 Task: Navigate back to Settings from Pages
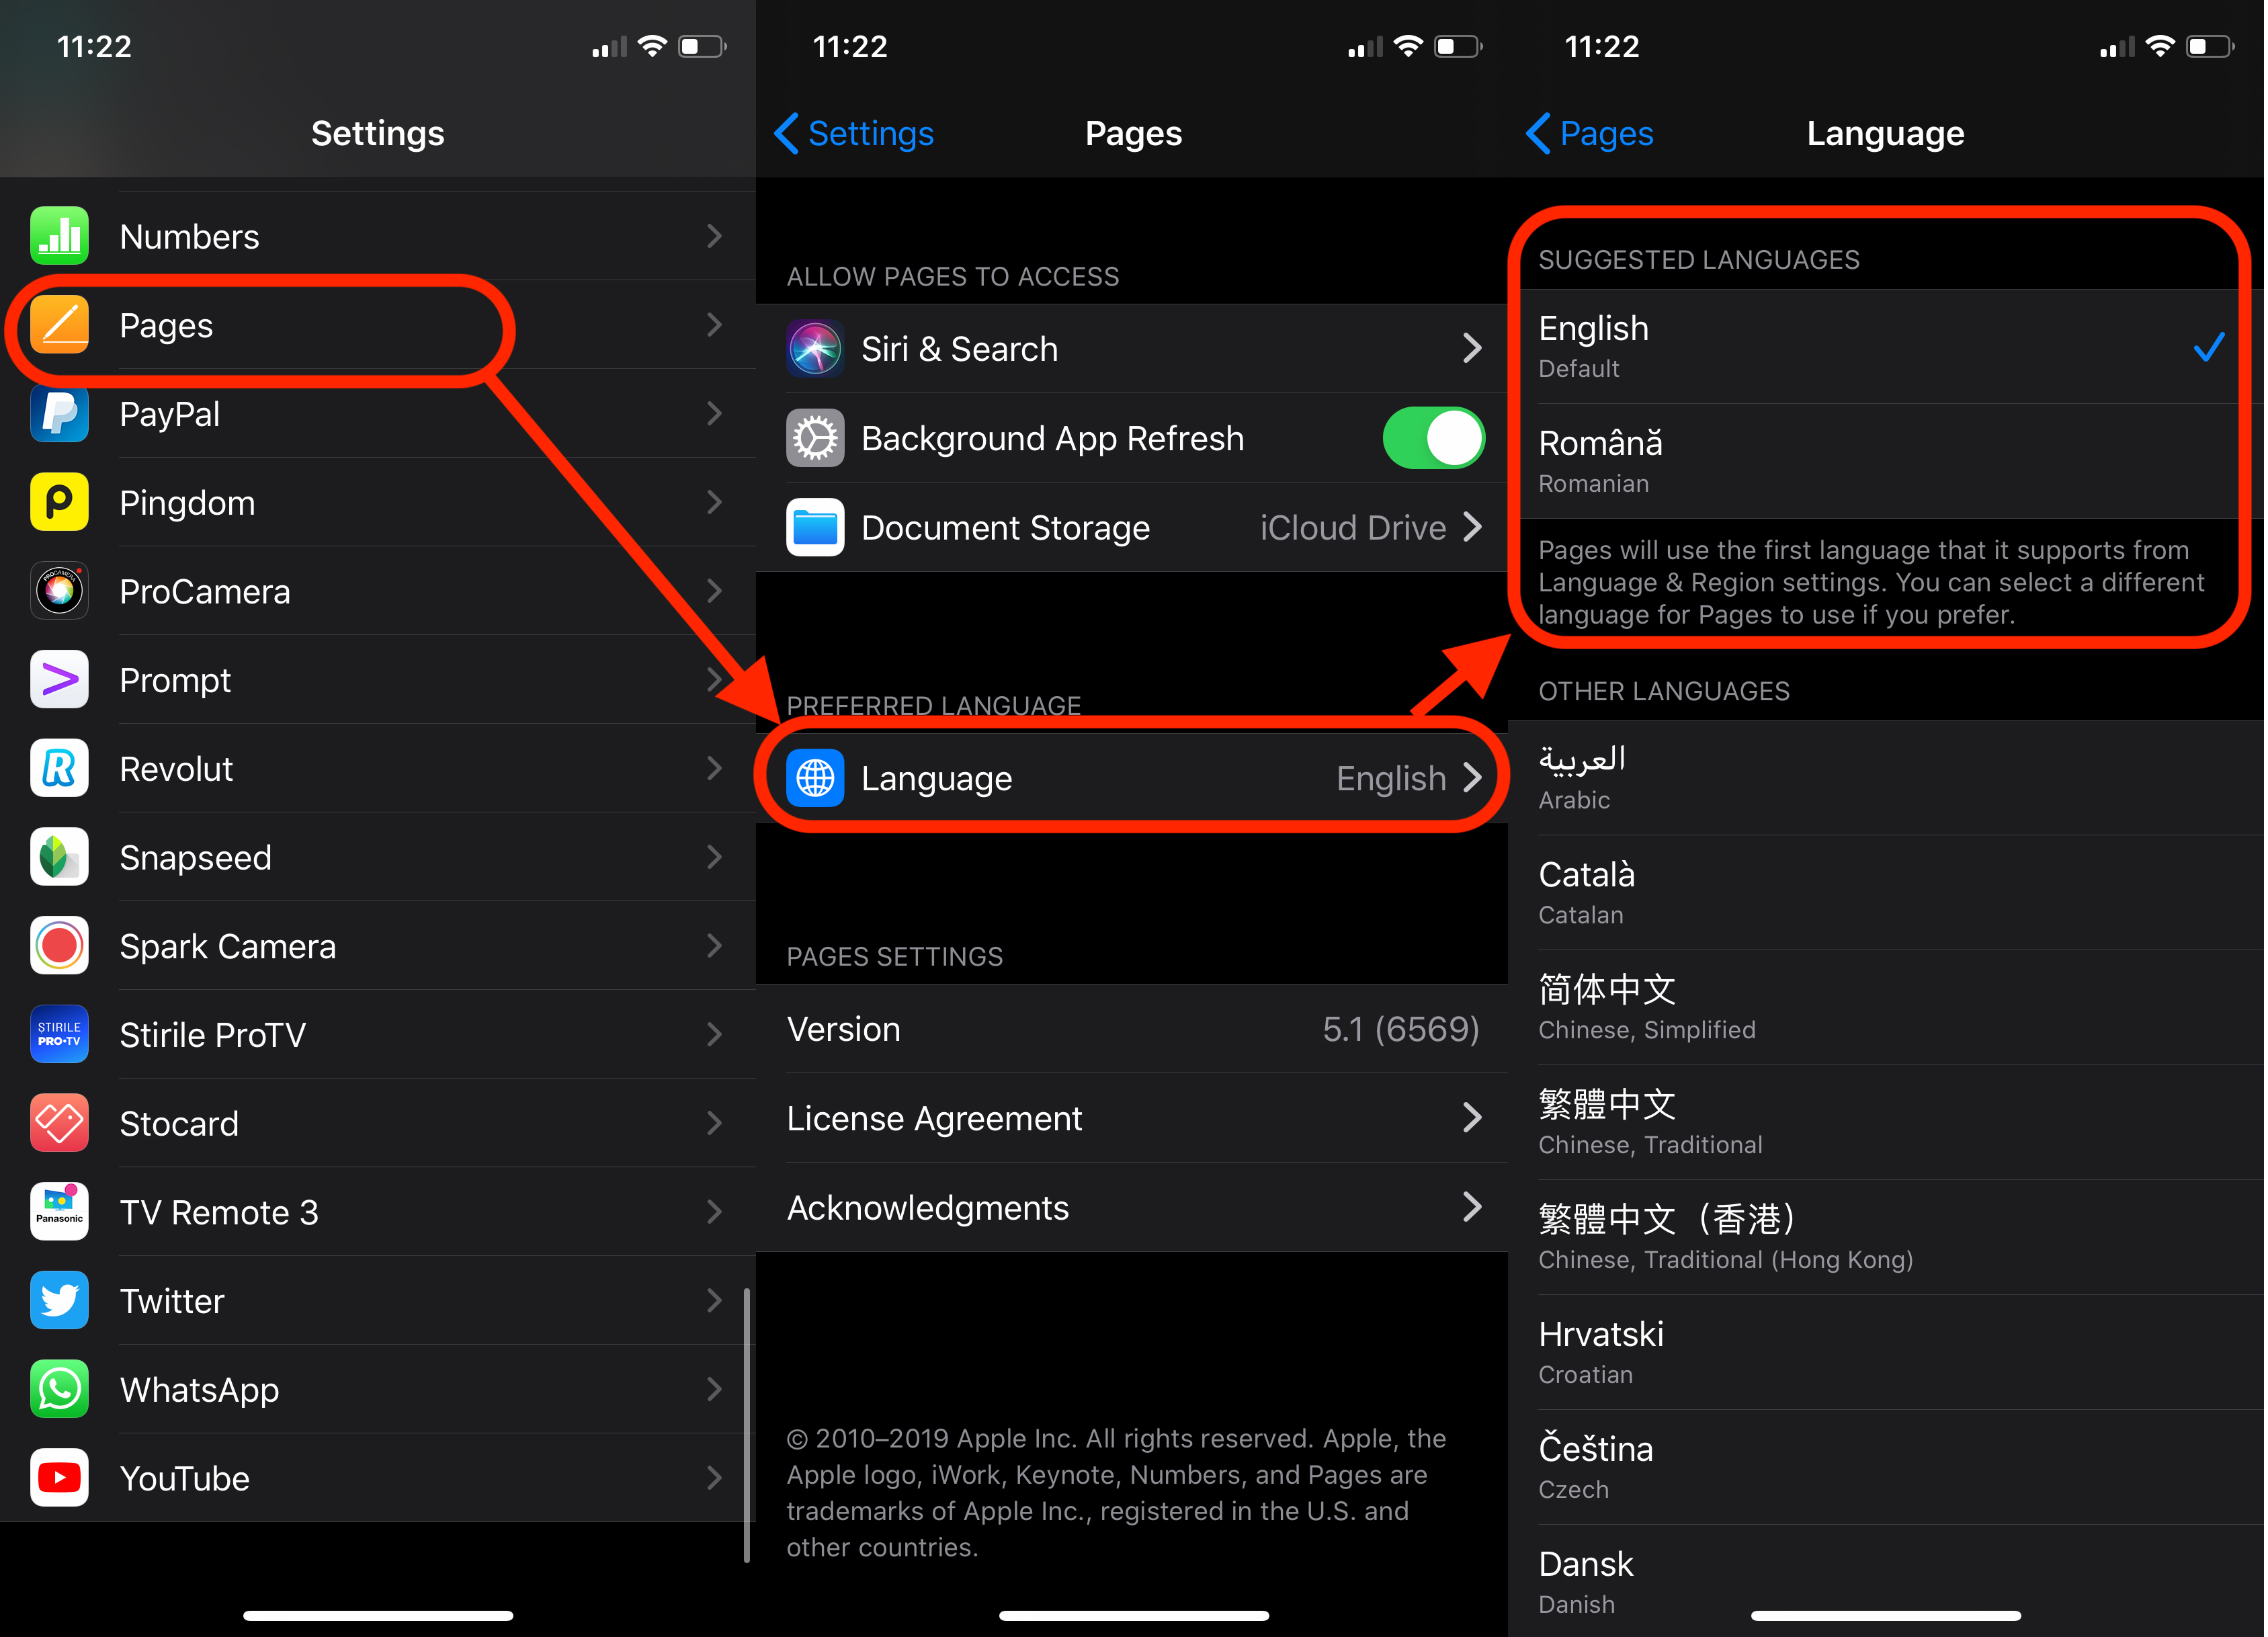click(845, 132)
